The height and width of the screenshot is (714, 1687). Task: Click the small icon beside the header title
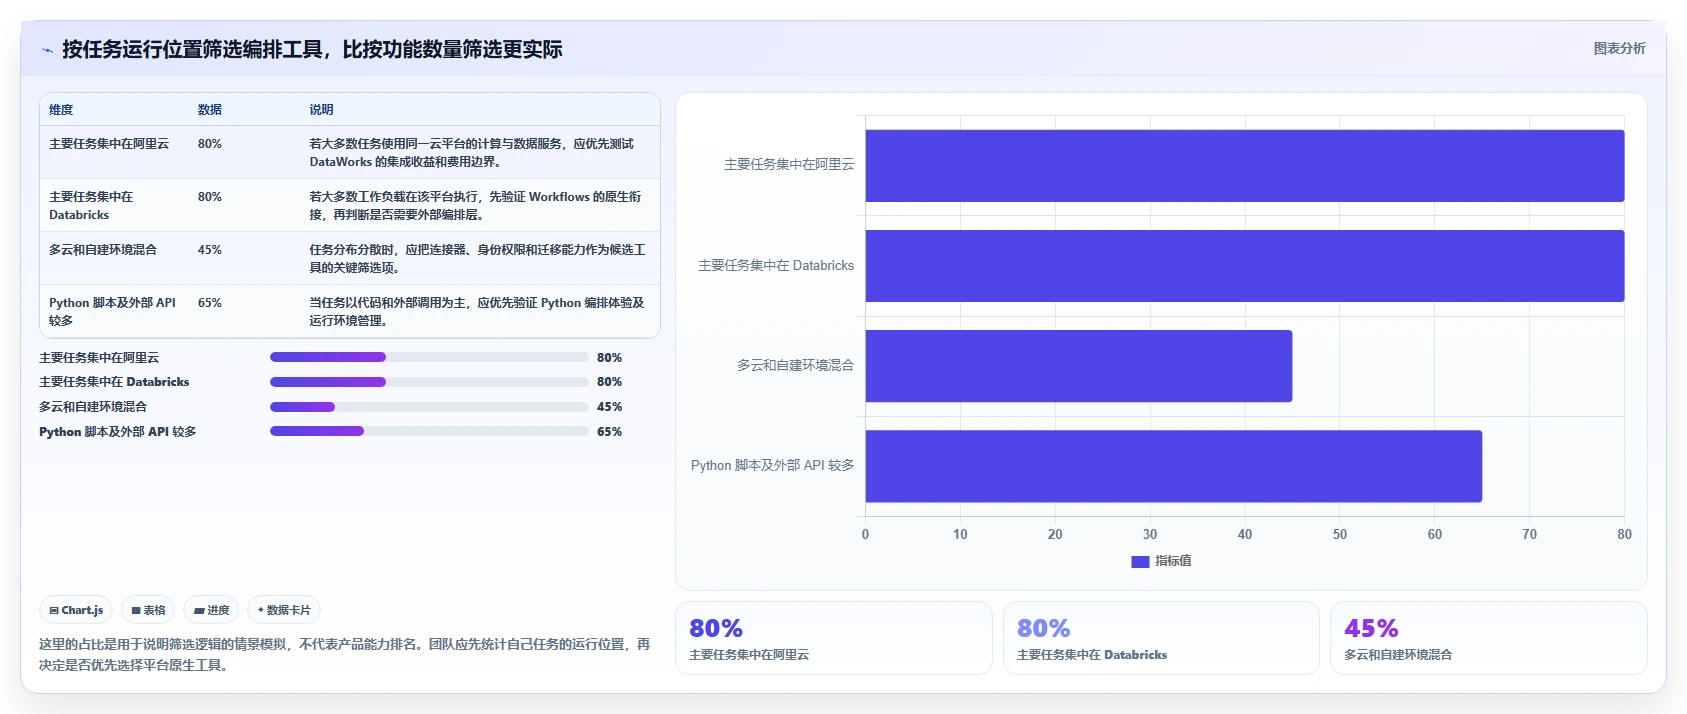pos(47,50)
